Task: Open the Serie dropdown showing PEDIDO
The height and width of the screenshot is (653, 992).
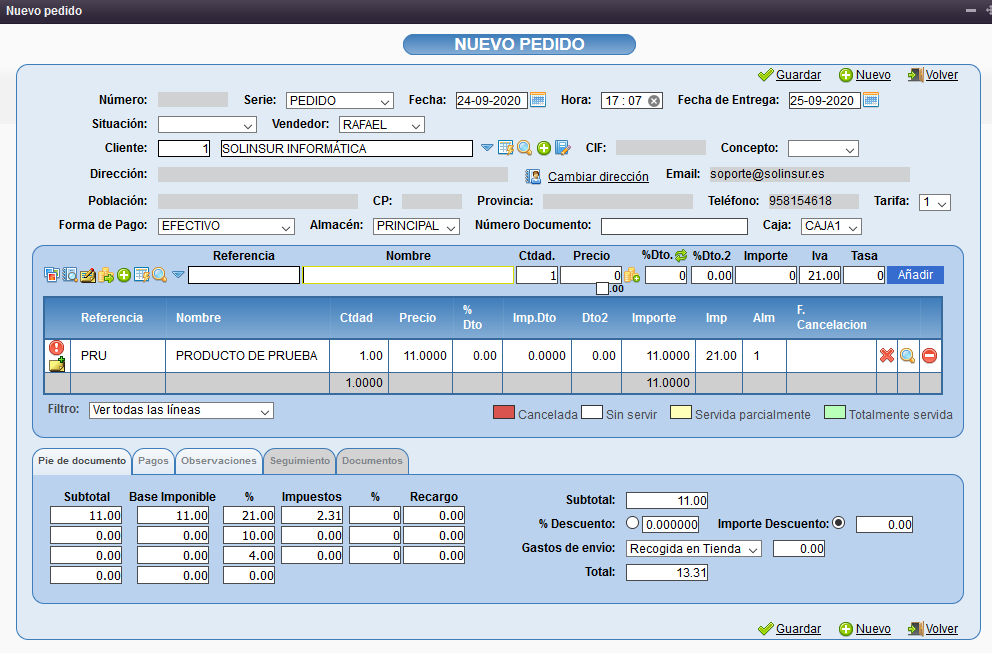Action: 340,101
